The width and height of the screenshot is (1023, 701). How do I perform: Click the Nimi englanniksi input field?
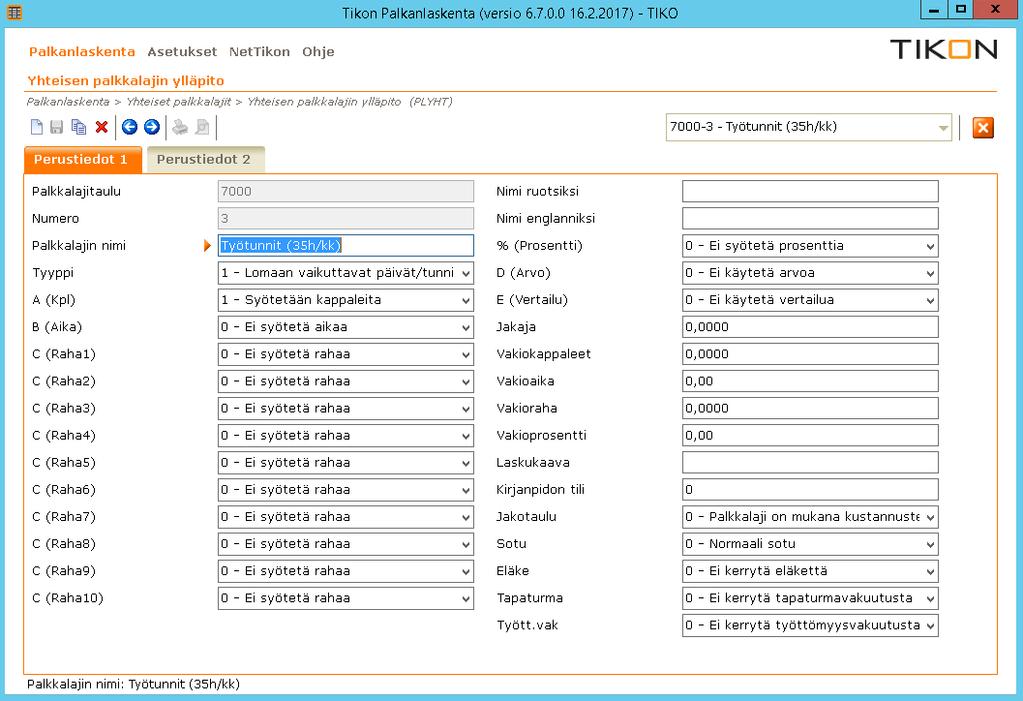[810, 219]
